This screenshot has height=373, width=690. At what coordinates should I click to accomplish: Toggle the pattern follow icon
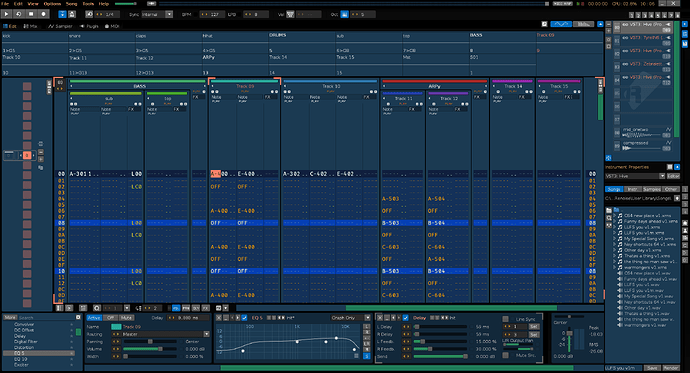(62, 14)
